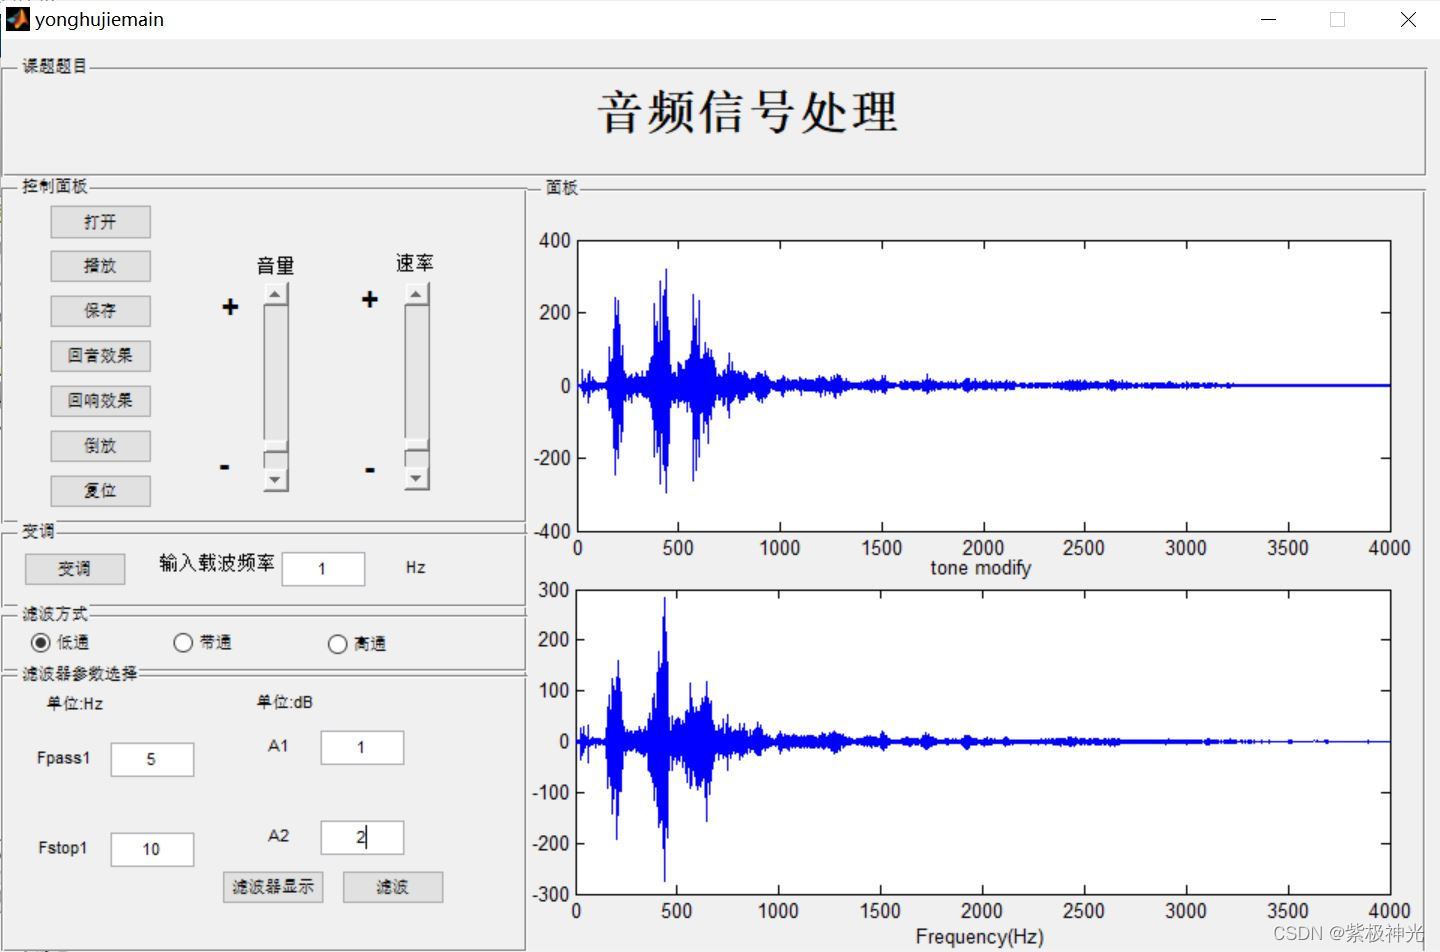Click the 'tone modify' plot title

(980, 568)
